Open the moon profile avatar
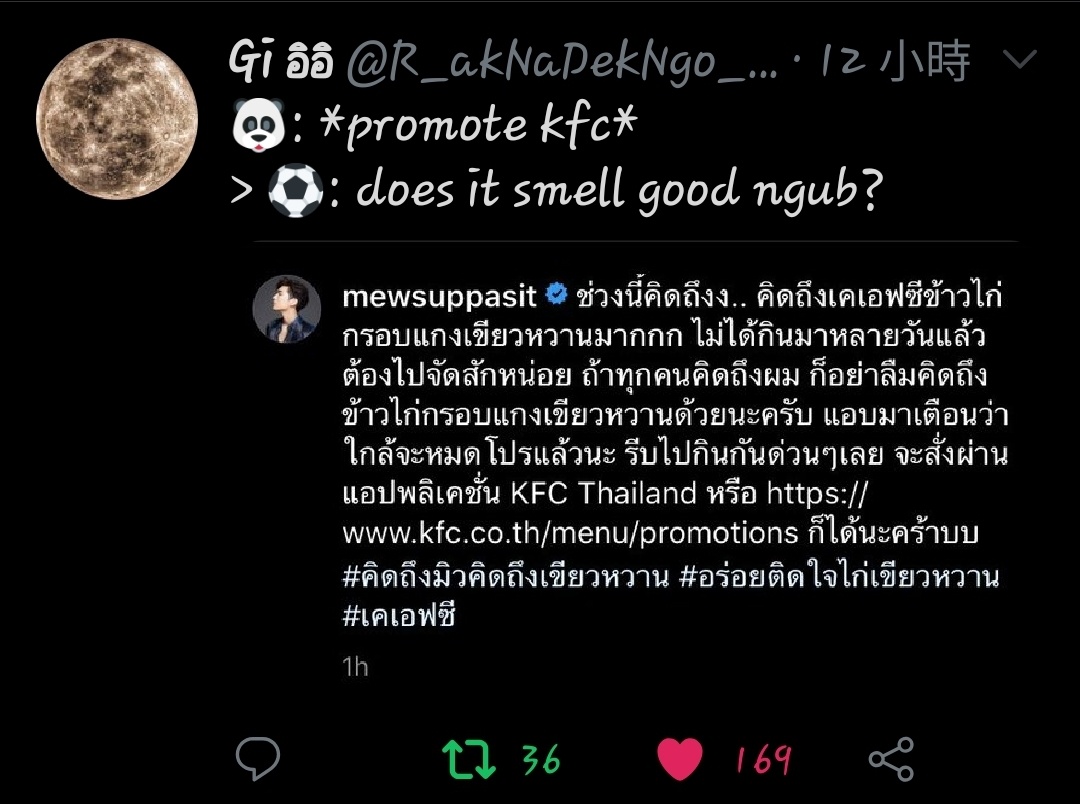Image resolution: width=1080 pixels, height=804 pixels. click(x=116, y=118)
